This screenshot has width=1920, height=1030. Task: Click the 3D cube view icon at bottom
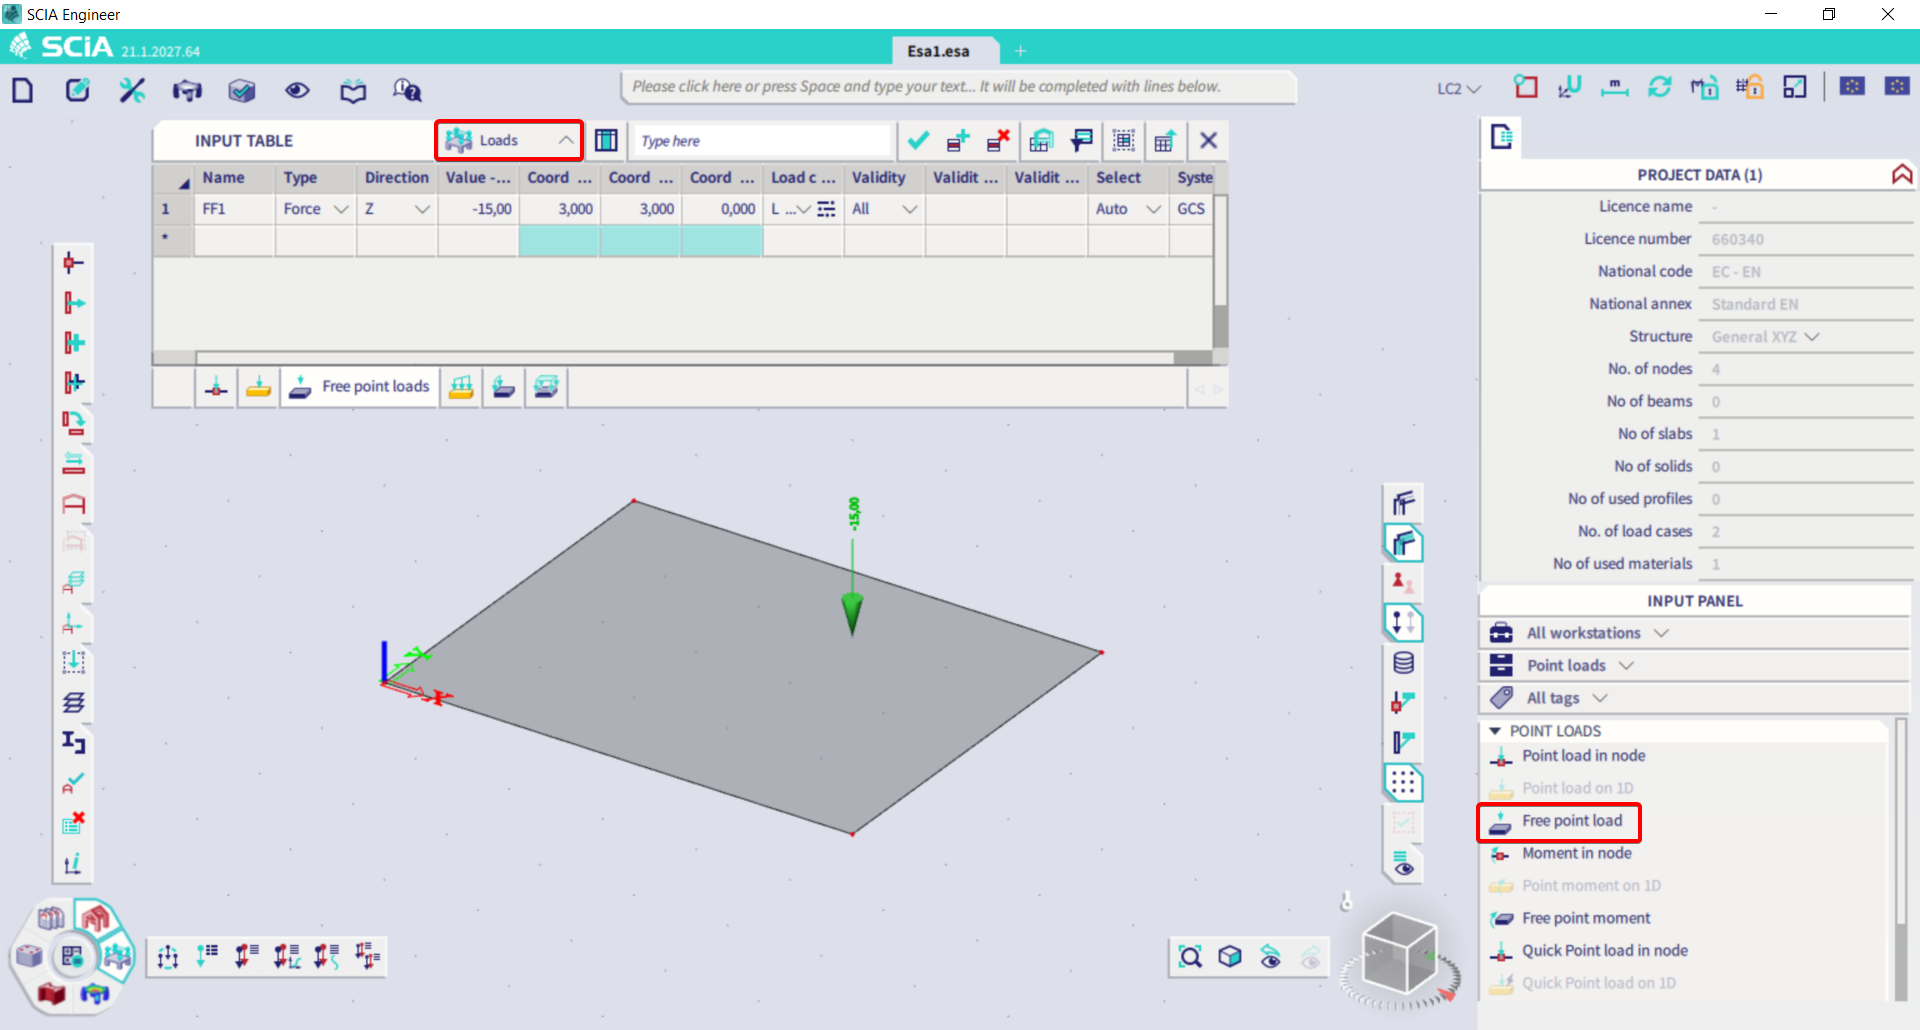[x=1230, y=957]
